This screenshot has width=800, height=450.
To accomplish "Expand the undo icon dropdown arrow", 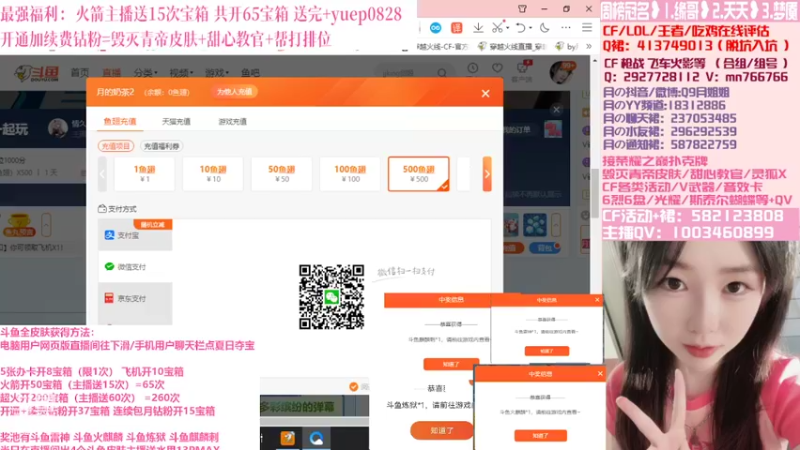I will point(531,28).
